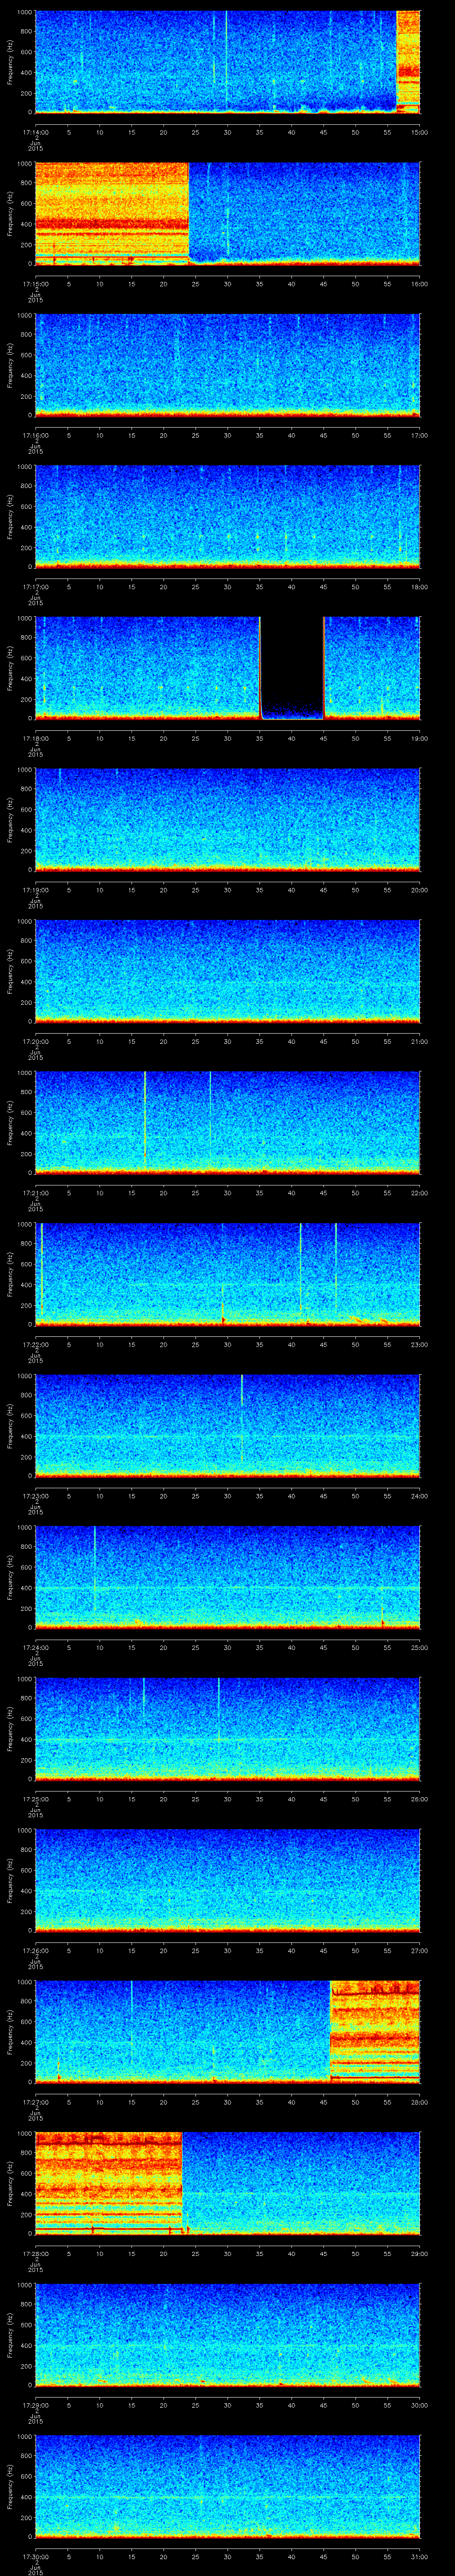Click the '17:24:00' time axis label
The height and width of the screenshot is (2576, 455).
(35, 1647)
